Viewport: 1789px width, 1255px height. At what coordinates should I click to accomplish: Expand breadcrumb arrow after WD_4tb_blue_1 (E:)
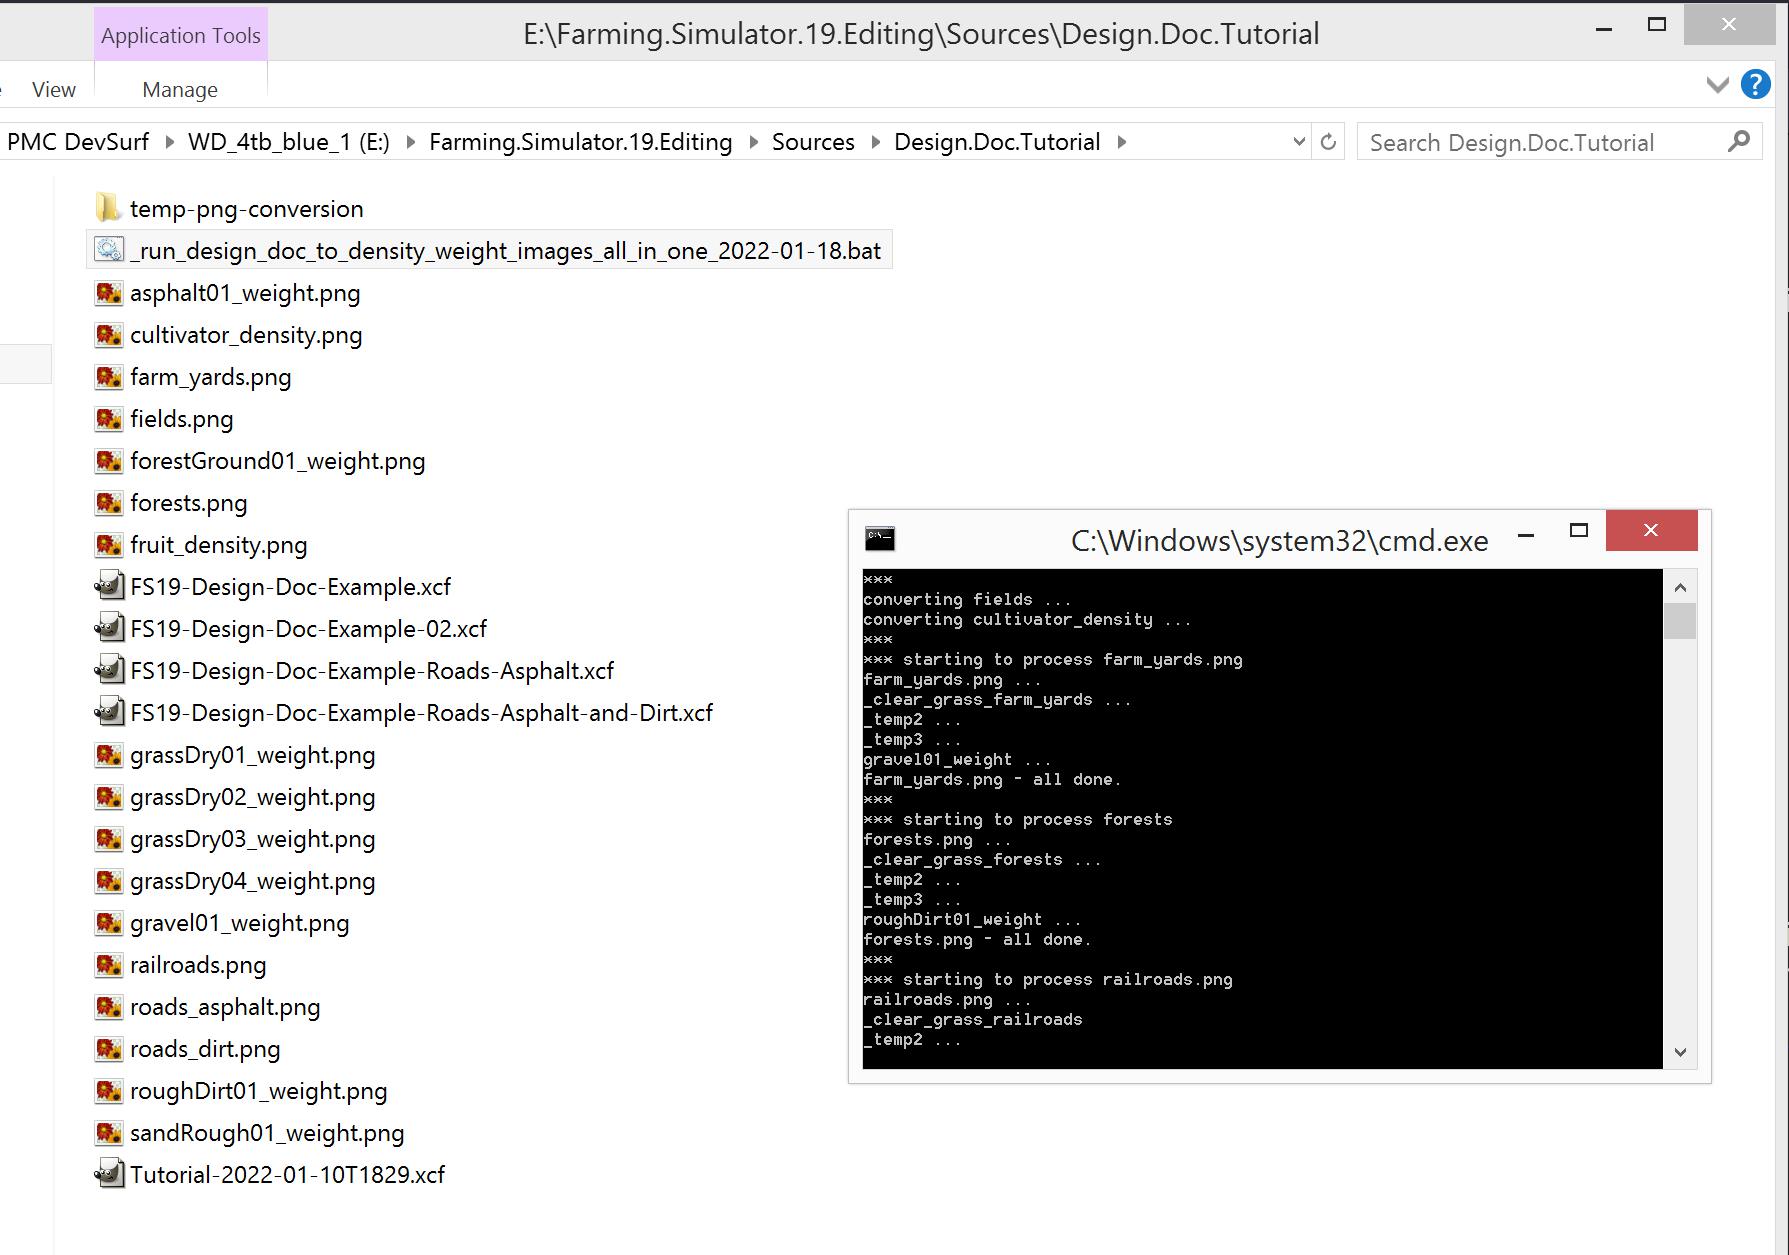coord(410,142)
